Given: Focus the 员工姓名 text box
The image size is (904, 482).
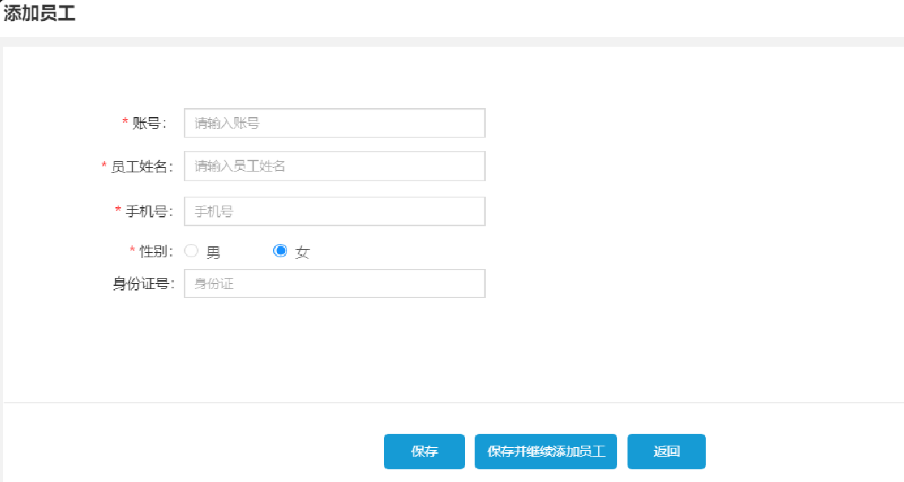Looking at the screenshot, I should coord(334,166).
